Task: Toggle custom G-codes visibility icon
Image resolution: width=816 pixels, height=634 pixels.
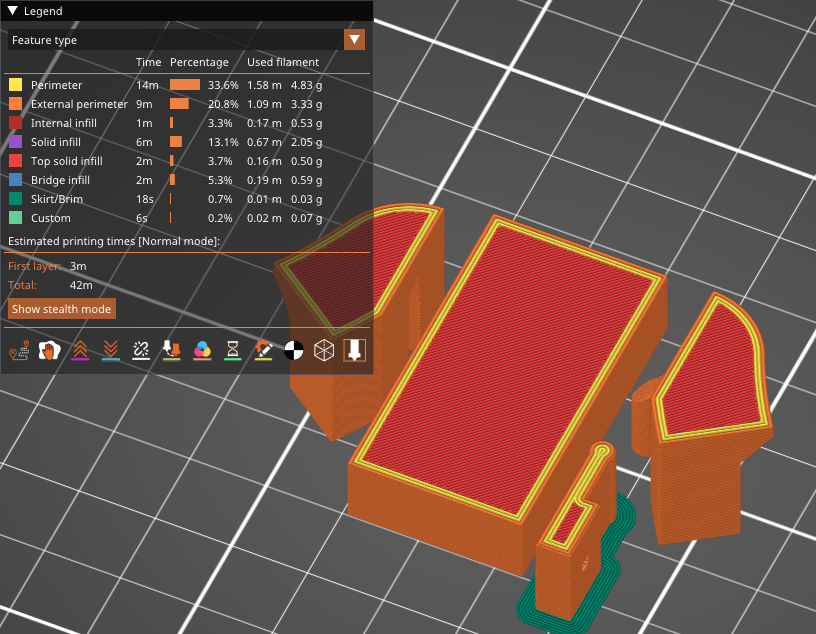Action: pyautogui.click(x=263, y=350)
